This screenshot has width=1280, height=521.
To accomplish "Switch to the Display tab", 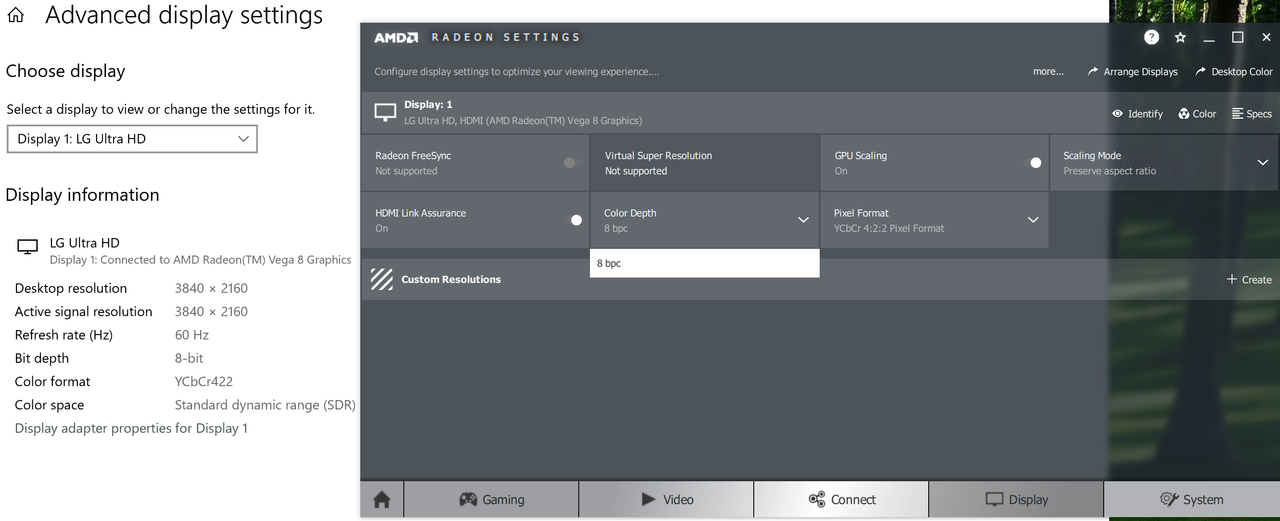I will 1016,499.
